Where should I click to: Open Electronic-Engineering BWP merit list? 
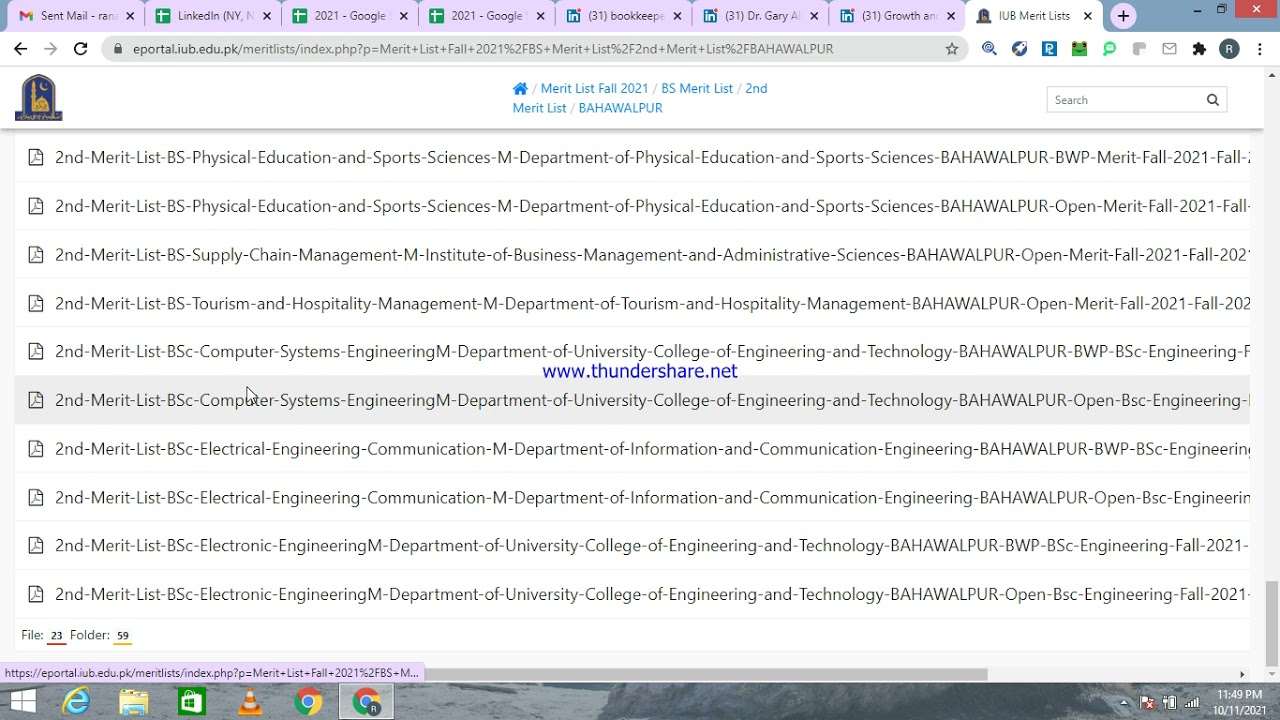tap(652, 545)
